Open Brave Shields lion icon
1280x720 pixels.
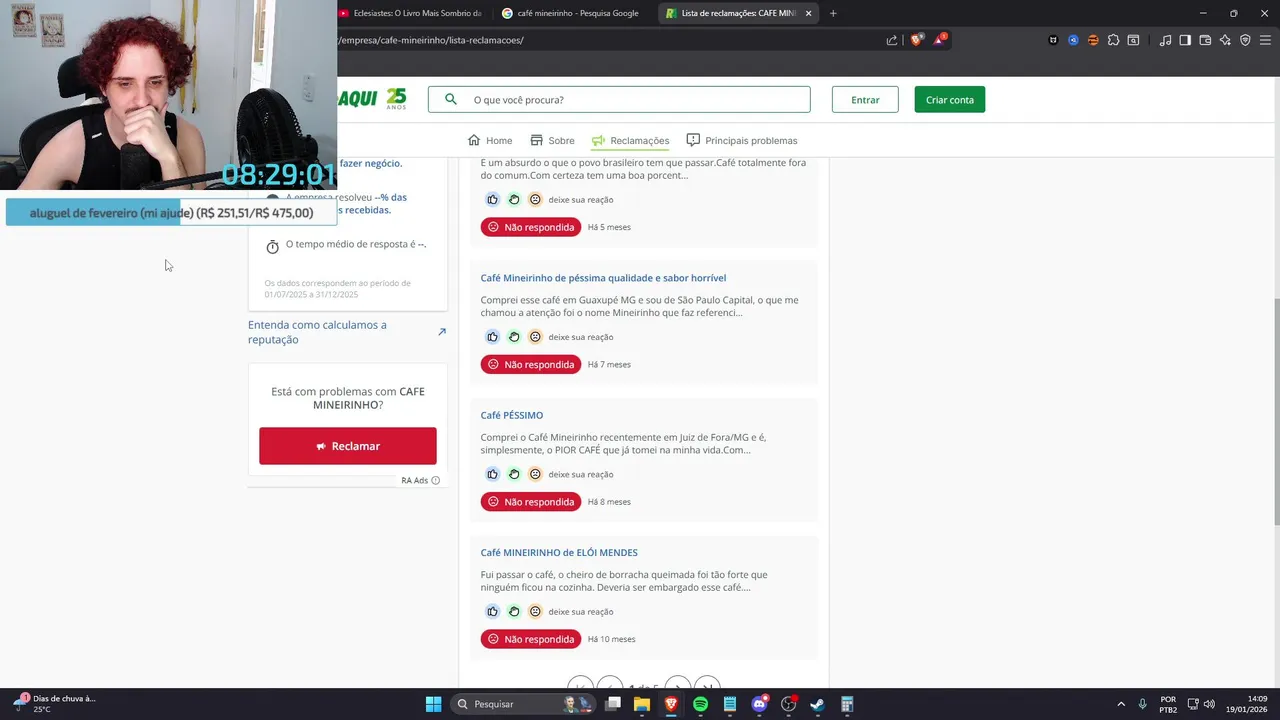915,40
